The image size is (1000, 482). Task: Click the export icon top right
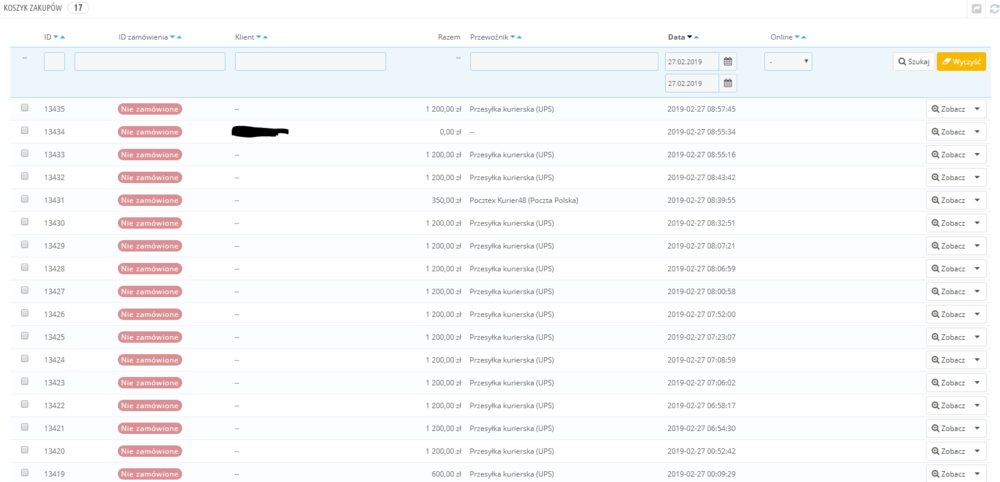[x=977, y=9]
